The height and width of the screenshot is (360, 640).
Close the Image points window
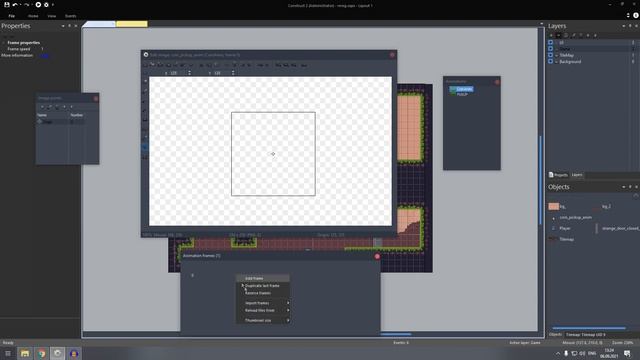tap(96, 98)
